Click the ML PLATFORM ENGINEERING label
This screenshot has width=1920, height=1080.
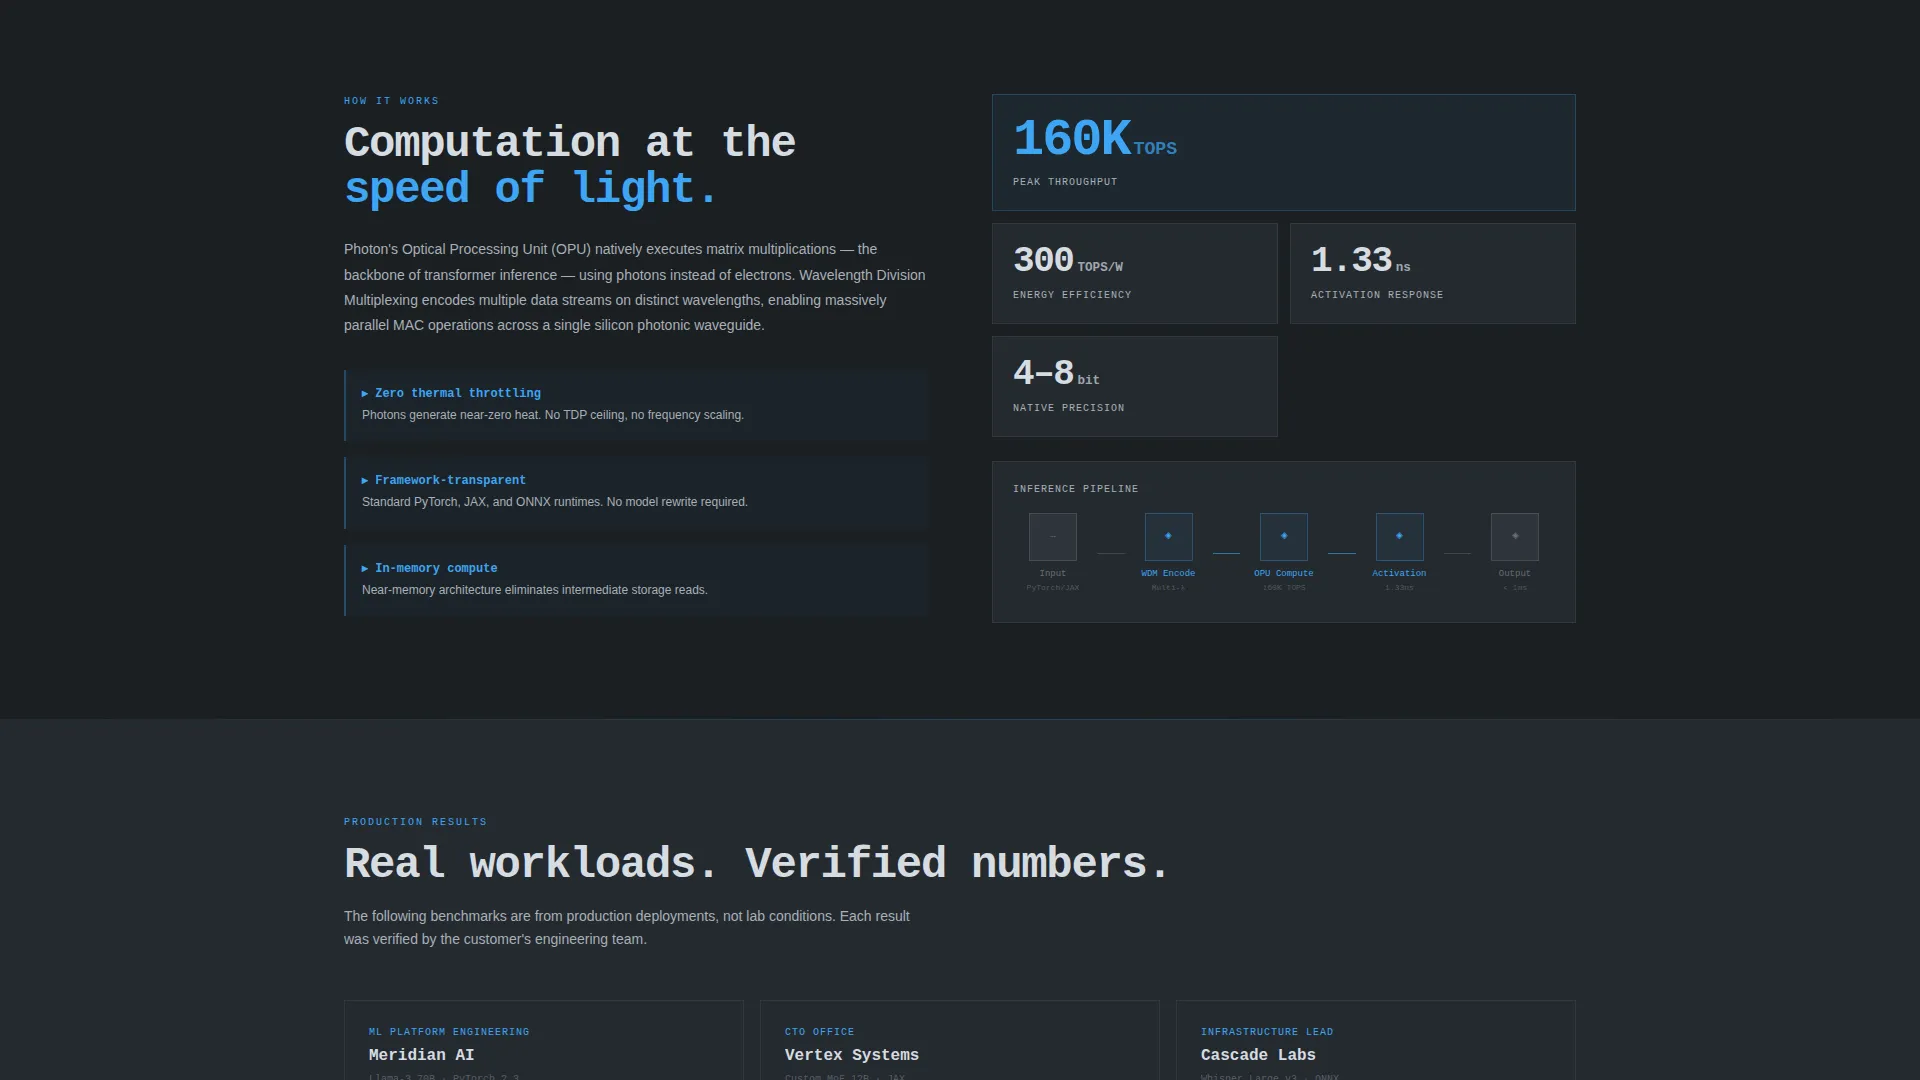449,1032
